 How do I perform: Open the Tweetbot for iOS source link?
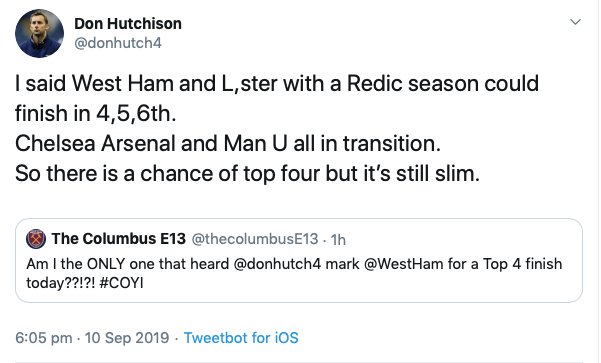pyautogui.click(x=241, y=338)
